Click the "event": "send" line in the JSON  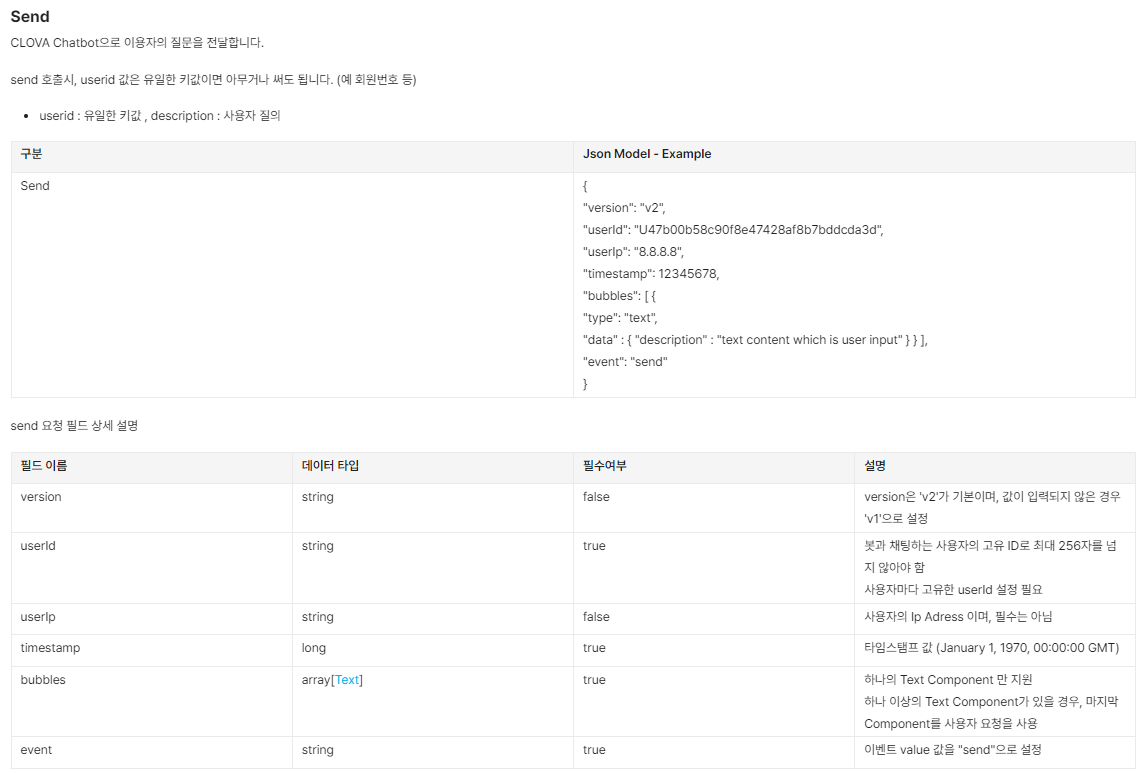[625, 362]
